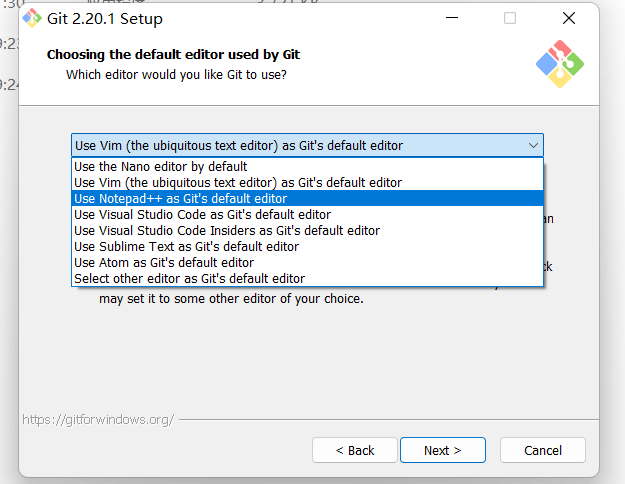Choose Notepad++ as Git's default editor
The image size is (625, 484).
[180, 199]
